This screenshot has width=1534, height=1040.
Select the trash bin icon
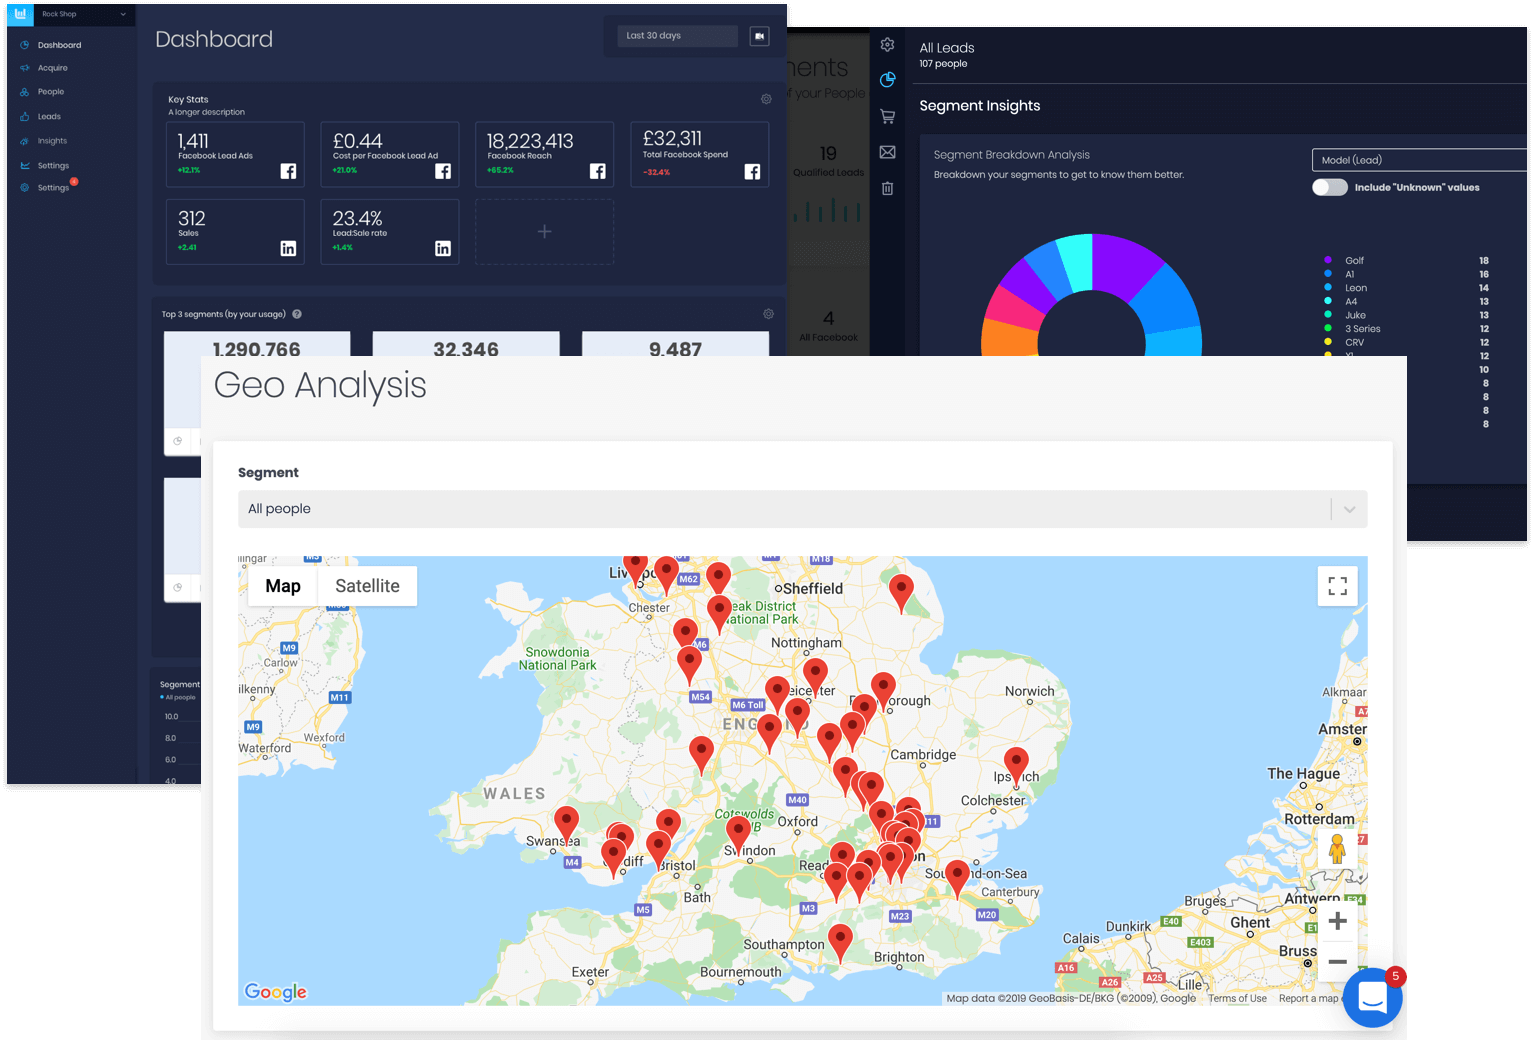click(x=886, y=188)
